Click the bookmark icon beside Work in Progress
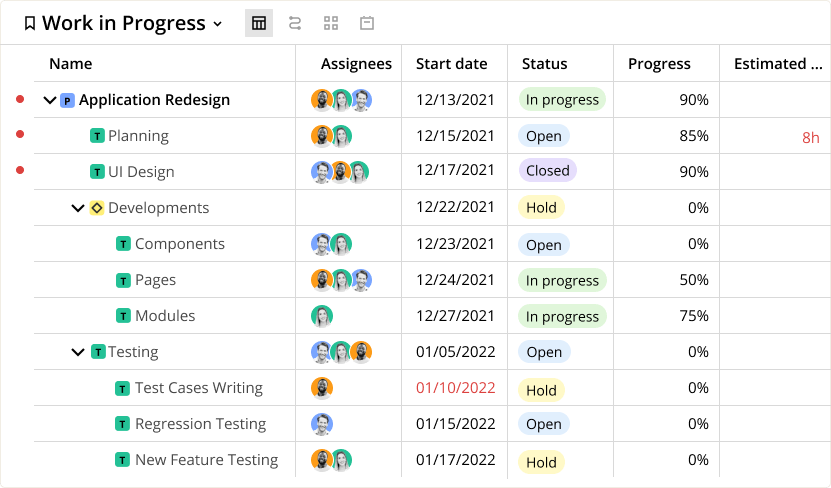 click(x=30, y=24)
